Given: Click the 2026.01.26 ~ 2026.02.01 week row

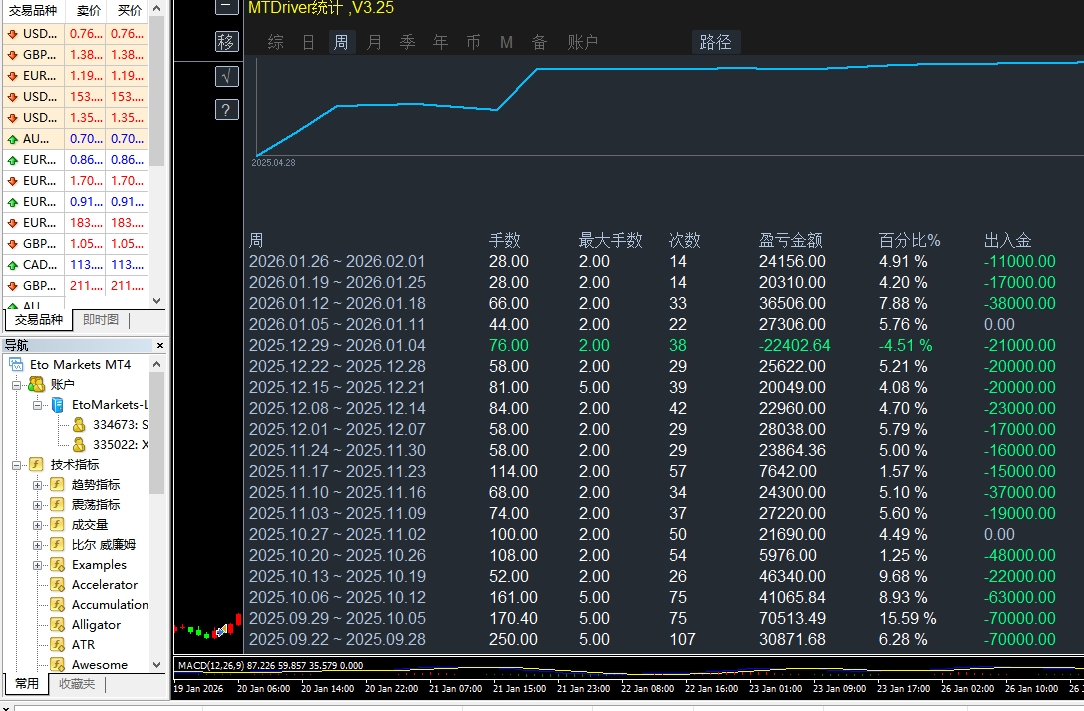Looking at the screenshot, I should [x=652, y=261].
